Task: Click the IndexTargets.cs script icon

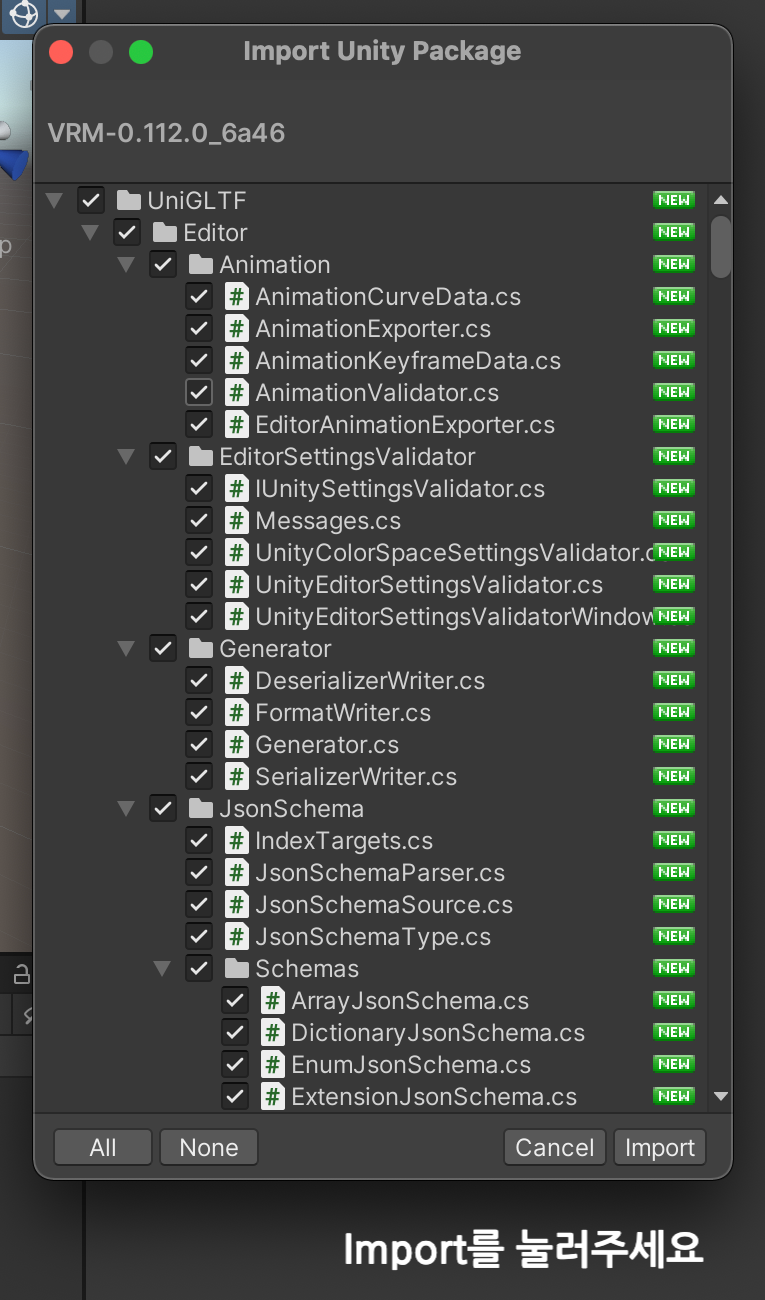Action: (x=237, y=841)
